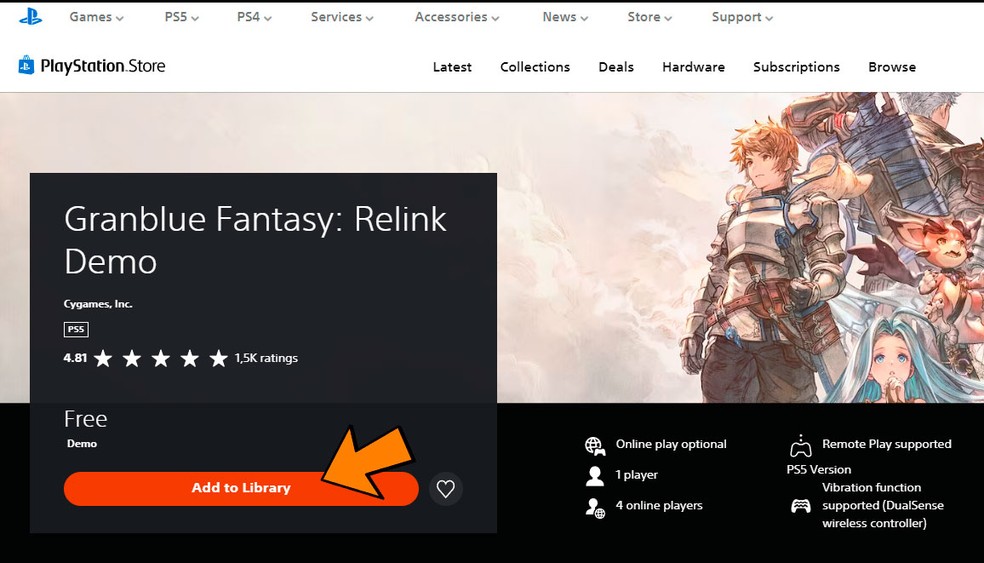Open the 1,5K ratings link
This screenshot has height=563, width=984.
266,358
